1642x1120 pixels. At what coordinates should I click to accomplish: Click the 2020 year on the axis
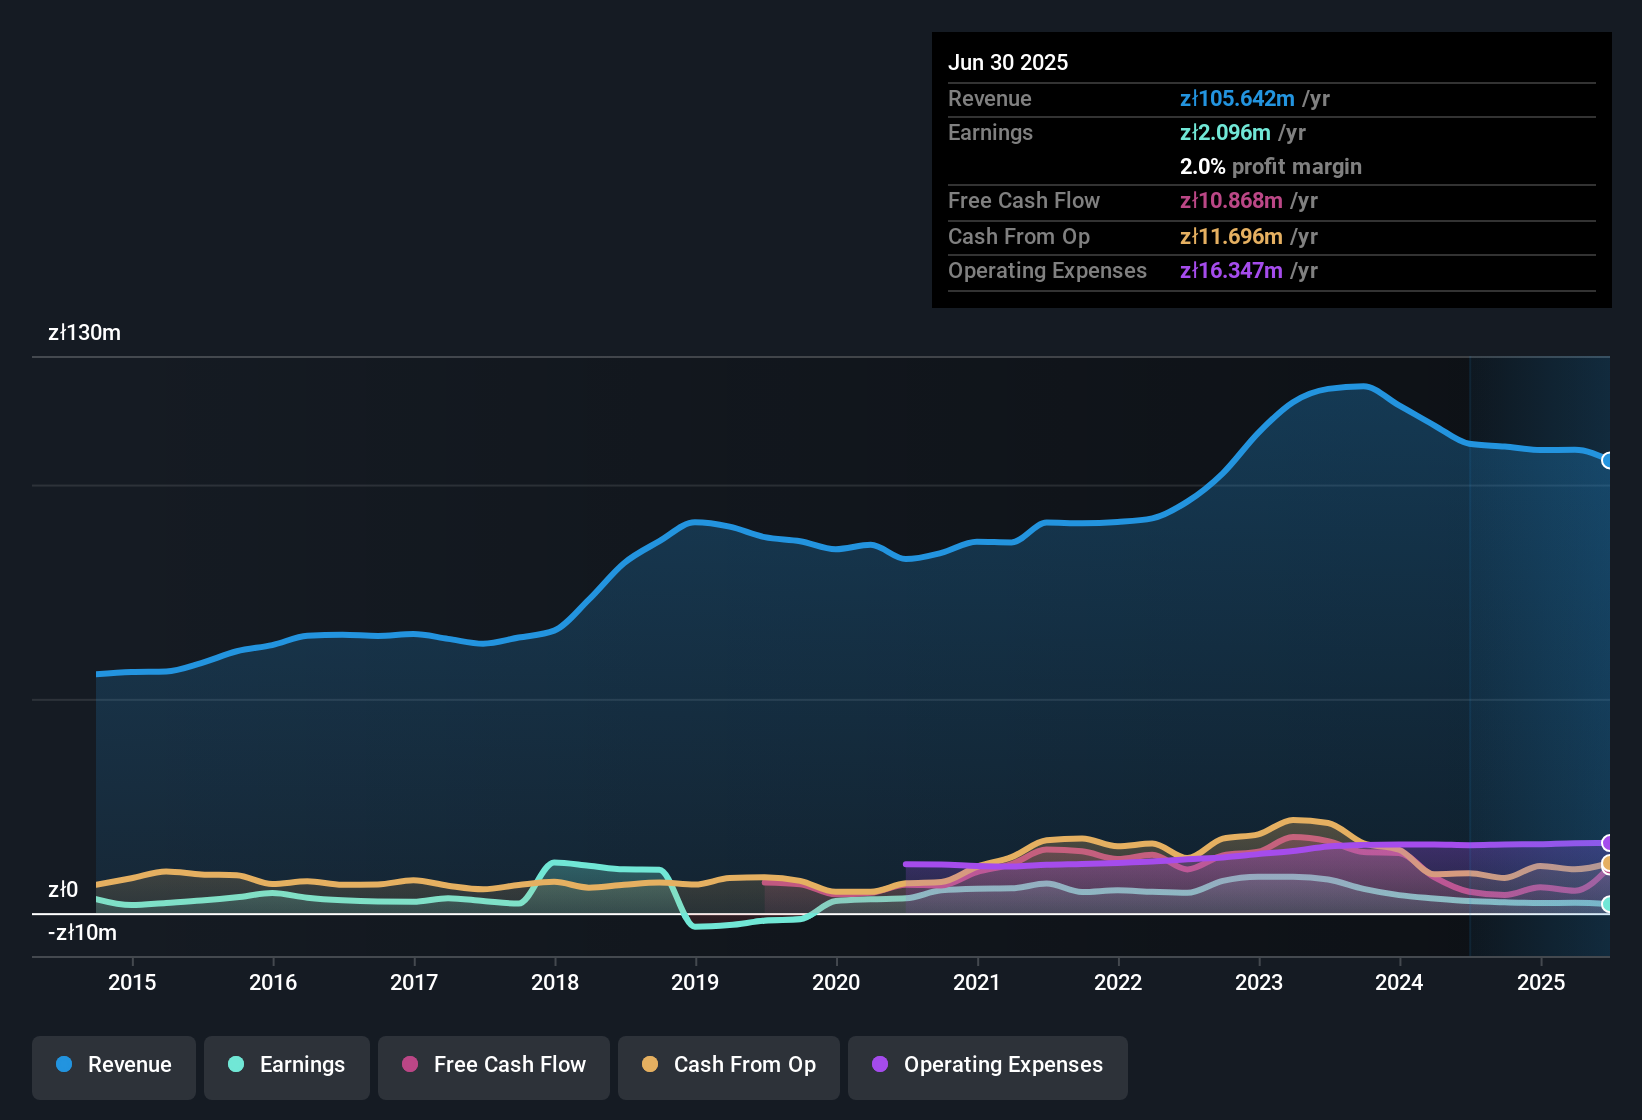pyautogui.click(x=836, y=983)
